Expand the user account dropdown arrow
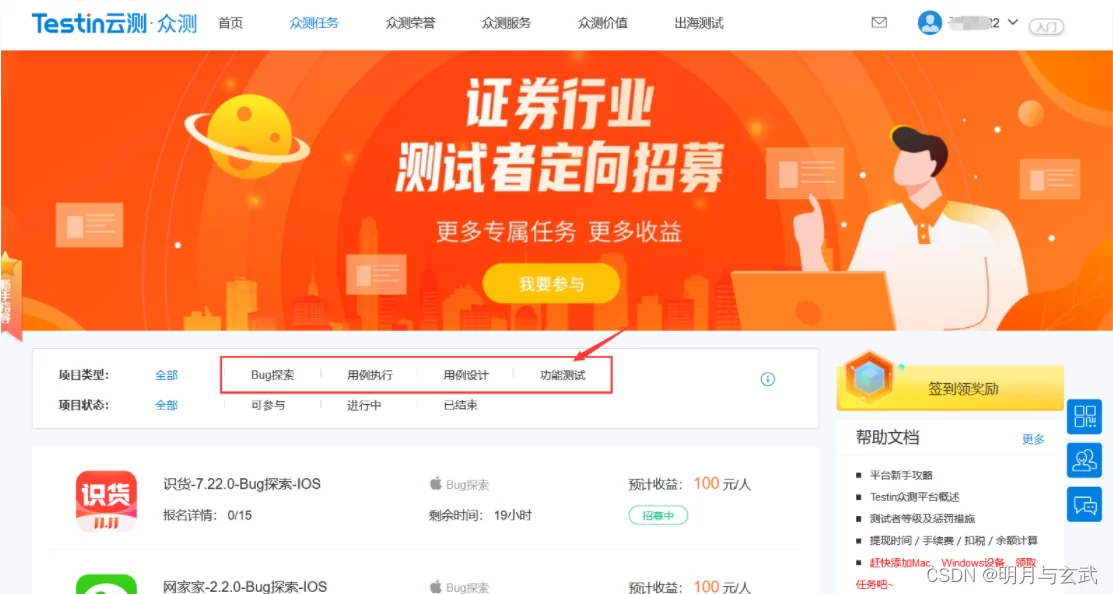1113x594 pixels. tap(1013, 22)
